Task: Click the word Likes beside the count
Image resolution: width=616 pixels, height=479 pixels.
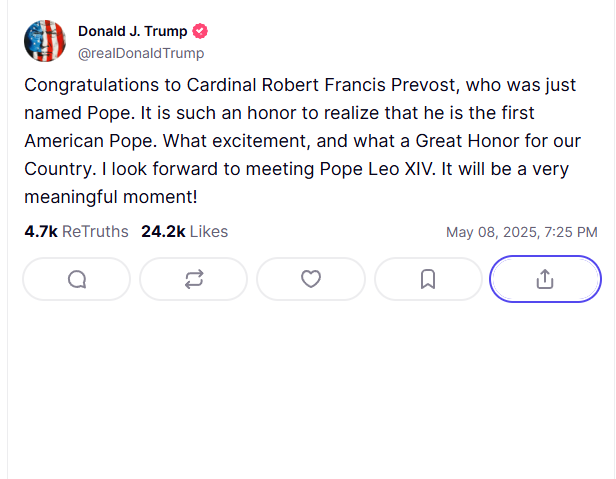Action: click(x=209, y=232)
